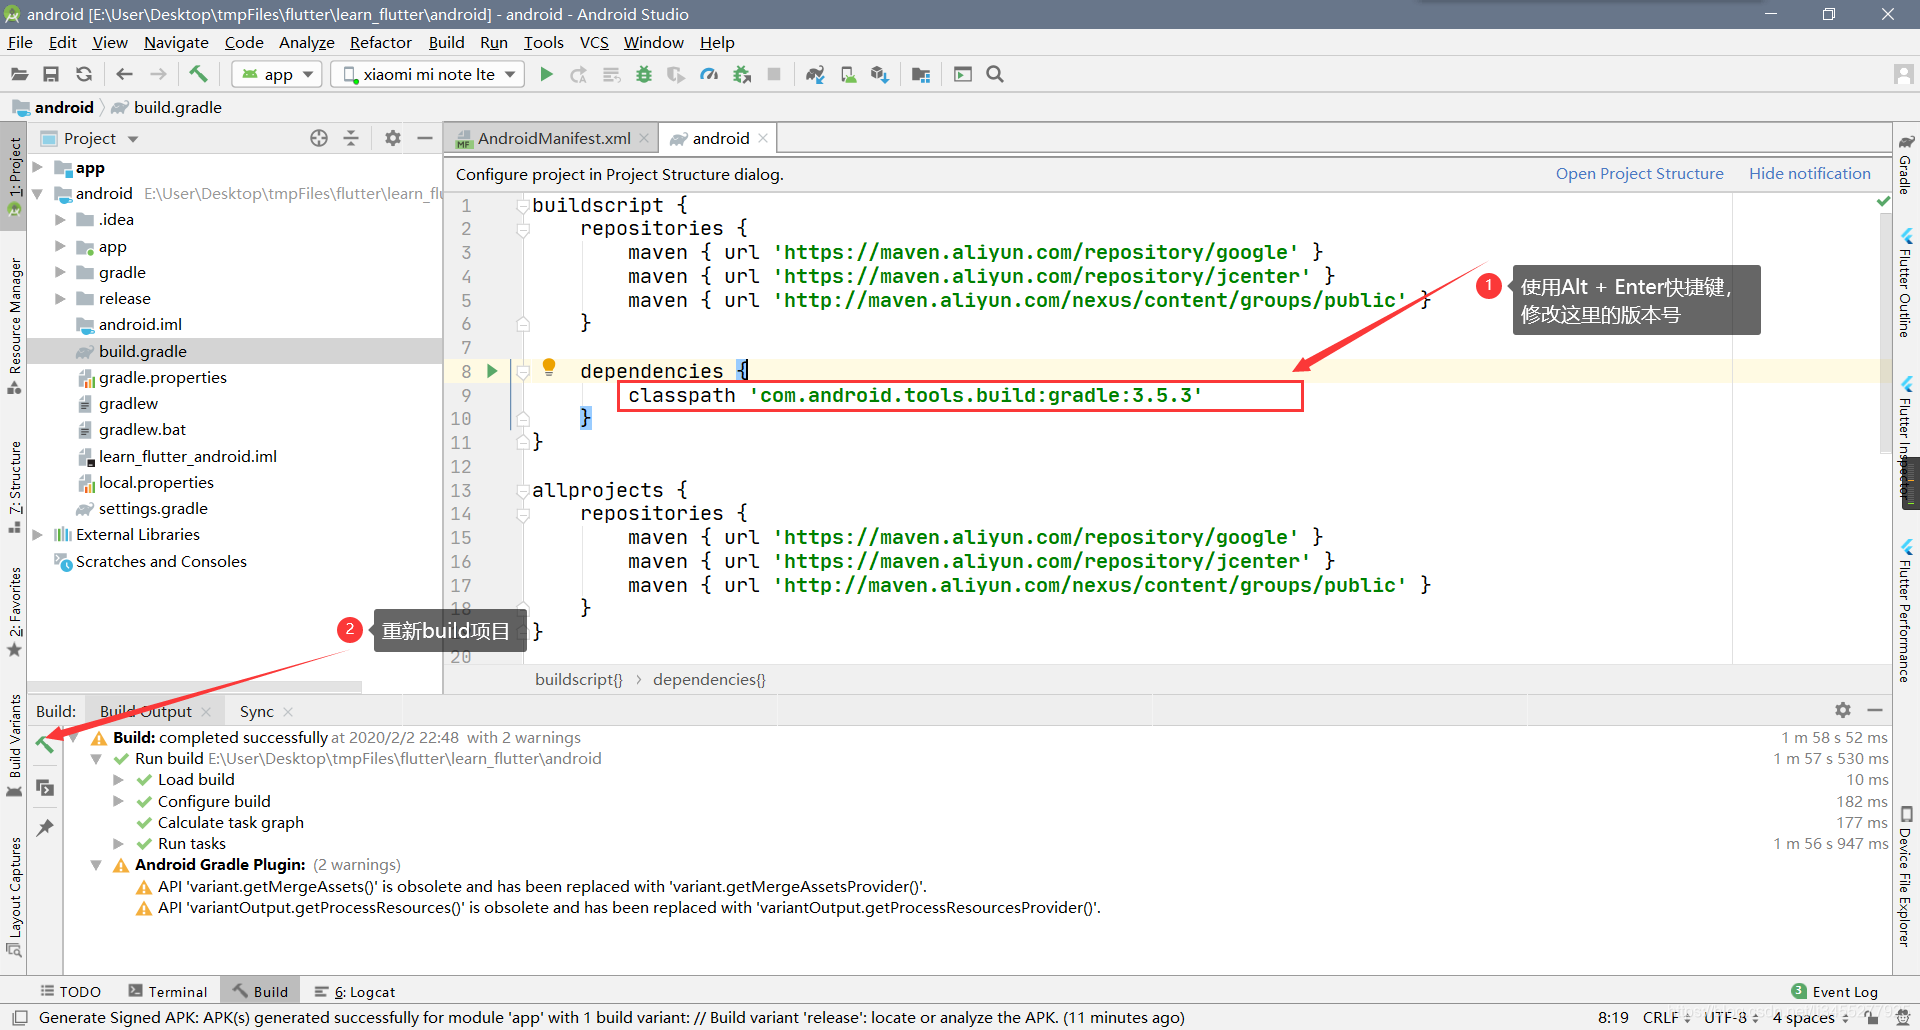
Task: Open the Refactor menu
Action: click(380, 42)
